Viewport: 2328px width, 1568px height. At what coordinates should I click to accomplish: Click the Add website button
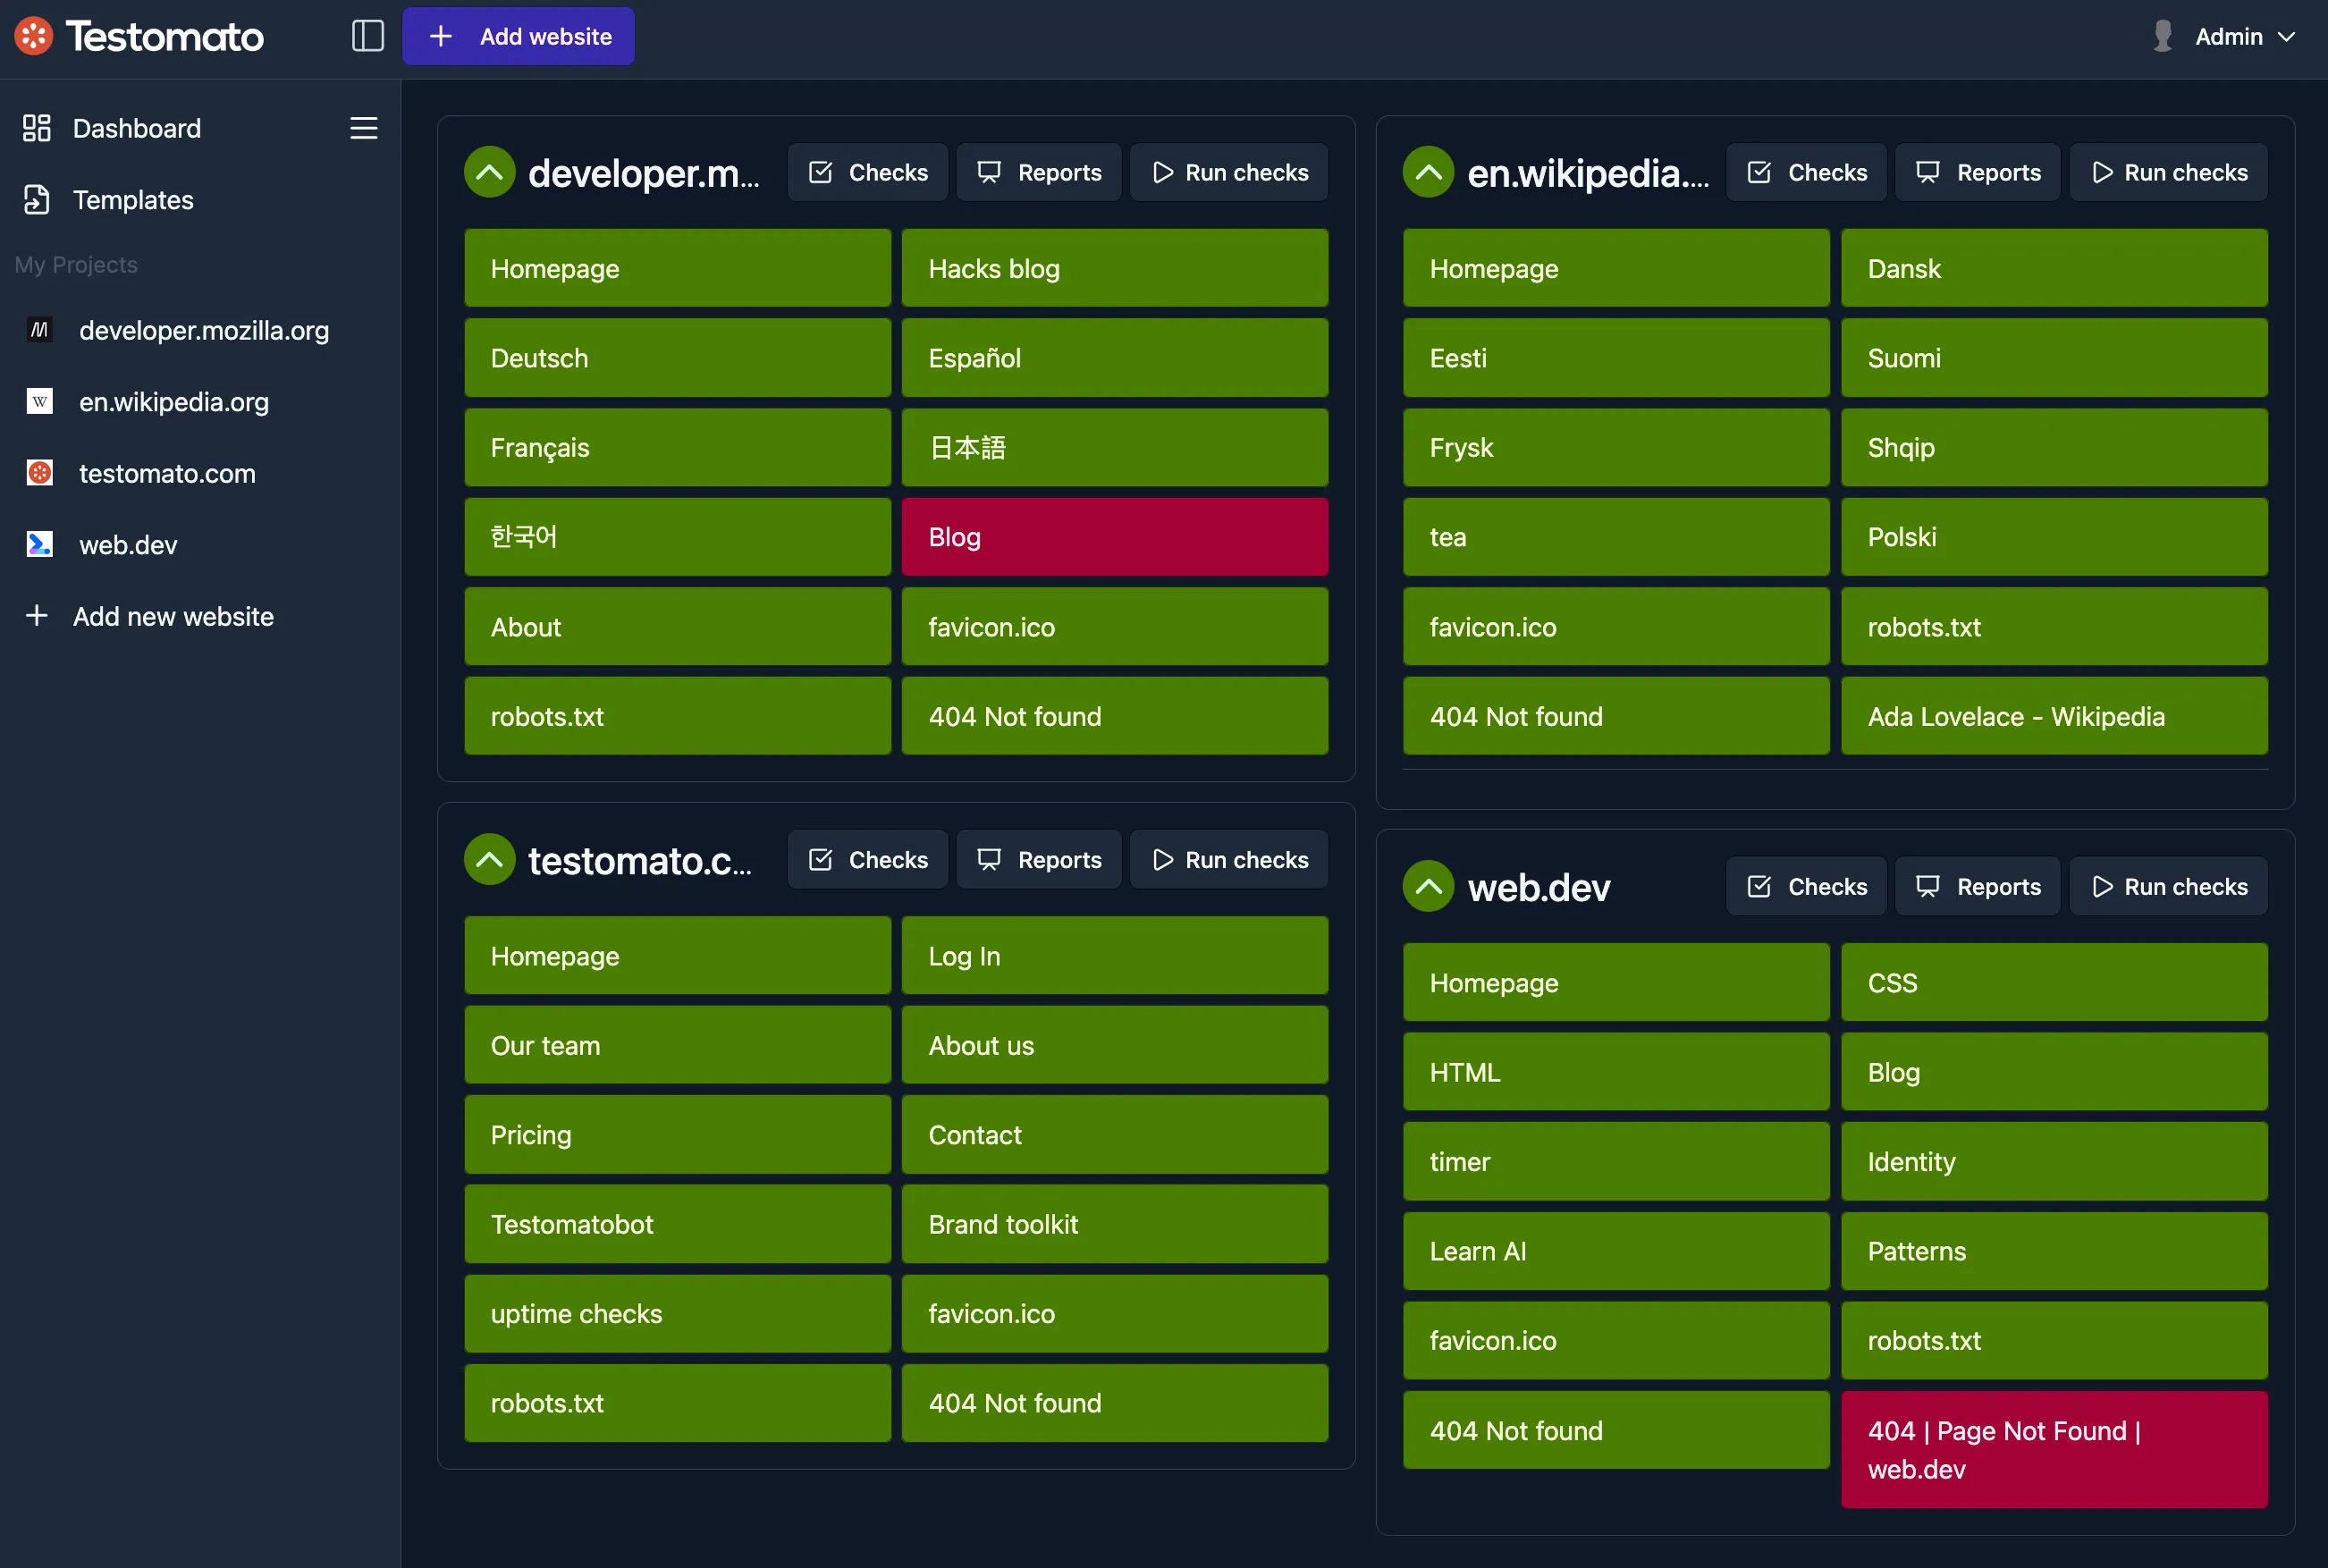point(517,35)
